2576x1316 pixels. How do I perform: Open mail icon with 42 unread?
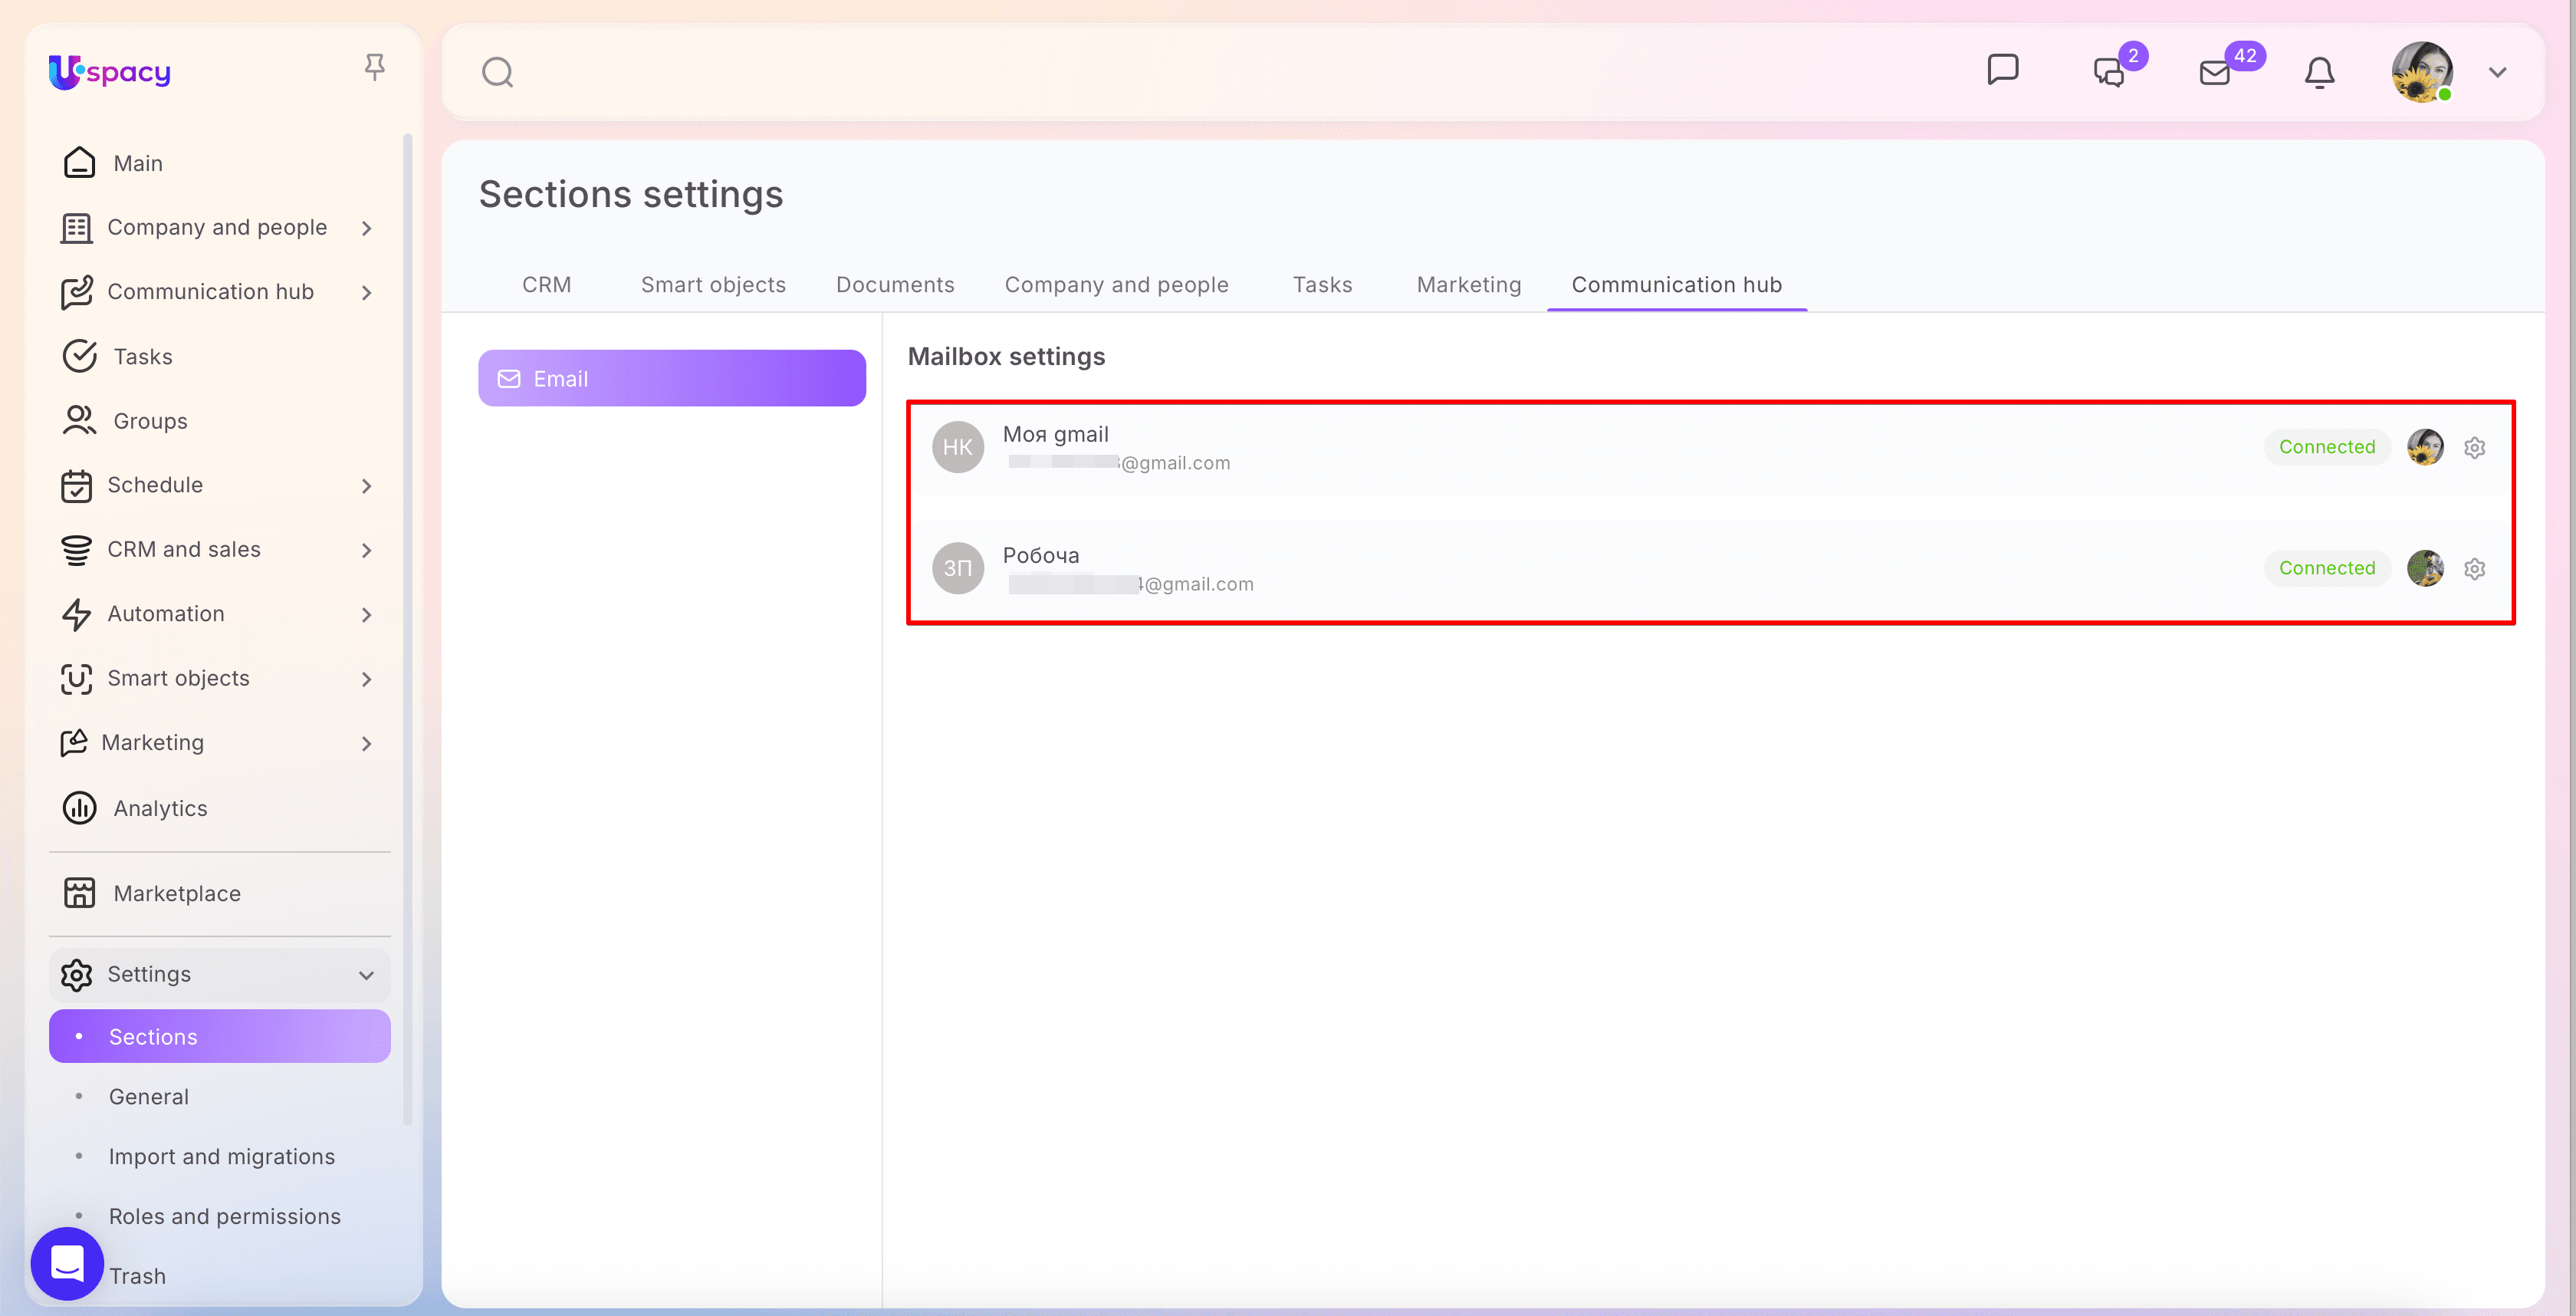tap(2215, 73)
